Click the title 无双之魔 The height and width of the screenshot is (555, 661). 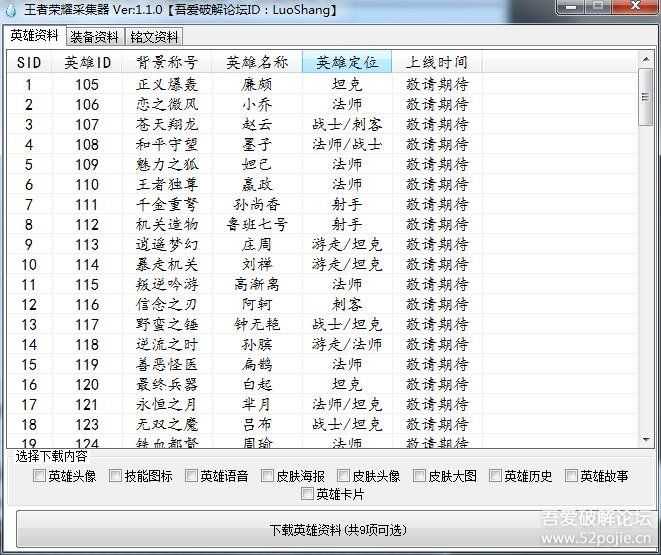click(167, 424)
